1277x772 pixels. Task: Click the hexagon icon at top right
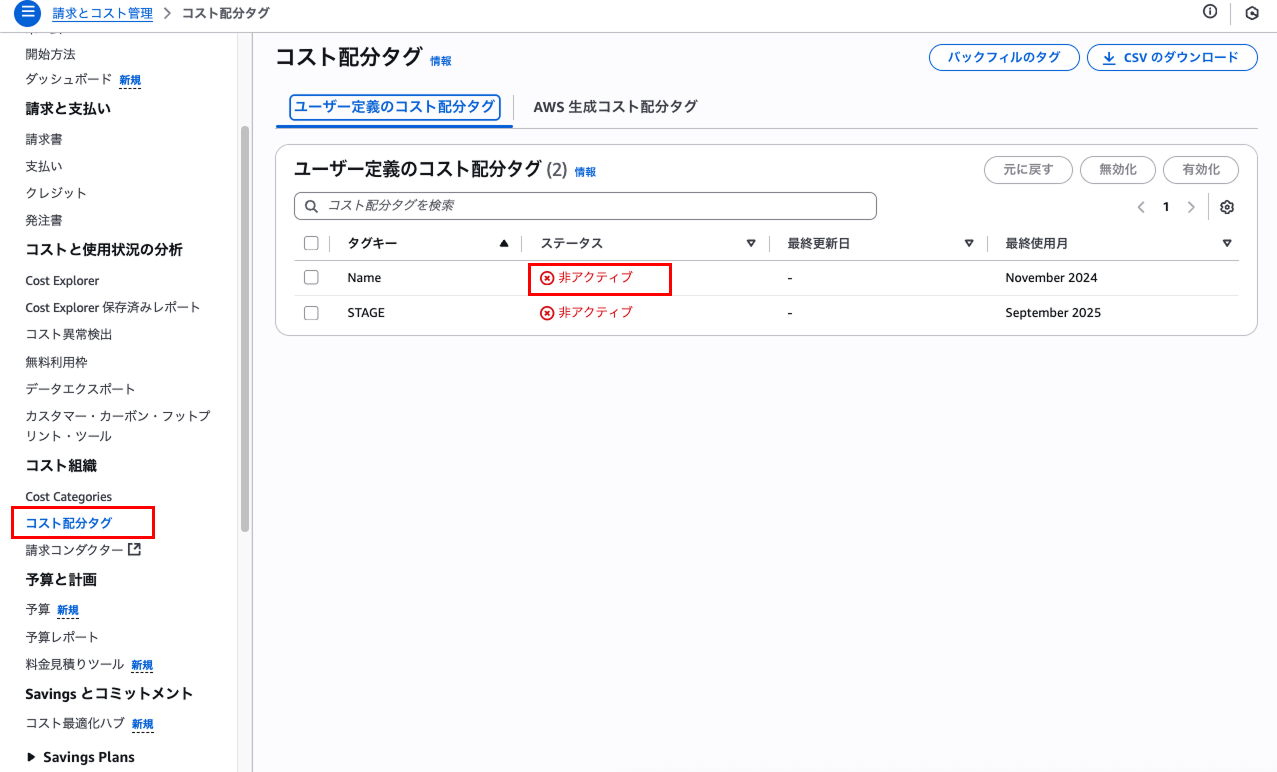click(x=1251, y=13)
